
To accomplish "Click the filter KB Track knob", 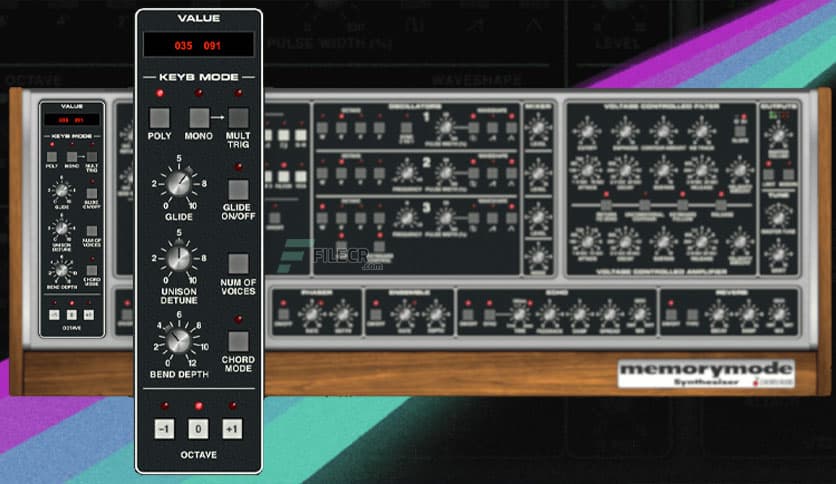I will (702, 131).
